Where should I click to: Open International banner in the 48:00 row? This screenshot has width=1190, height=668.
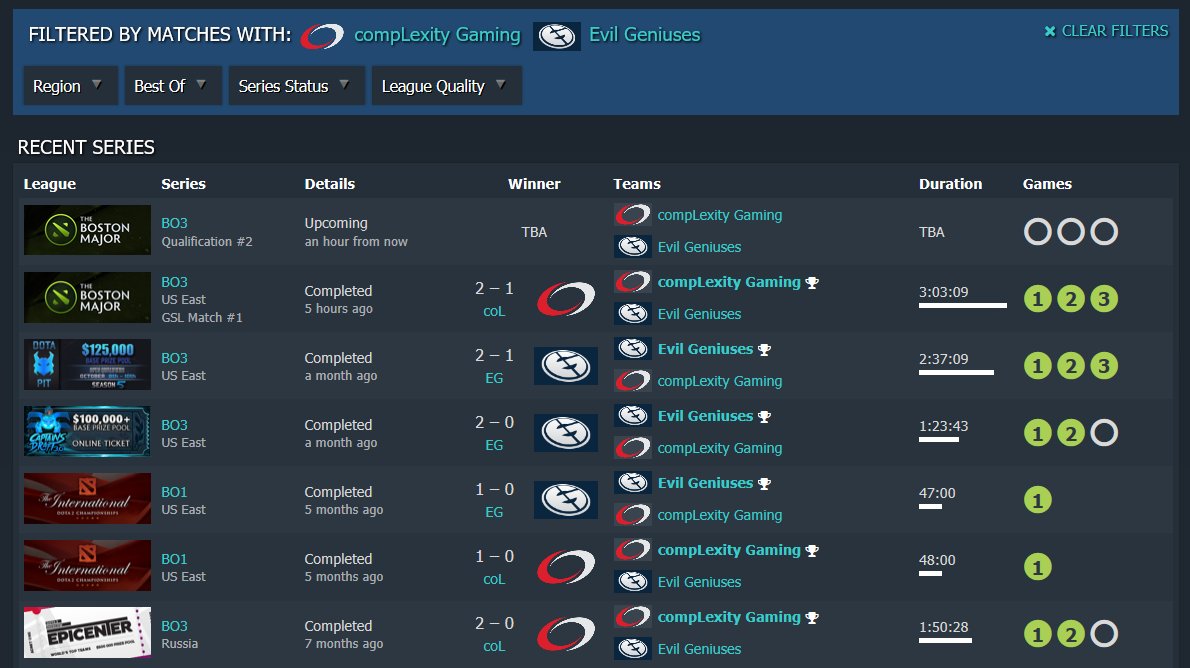point(87,566)
